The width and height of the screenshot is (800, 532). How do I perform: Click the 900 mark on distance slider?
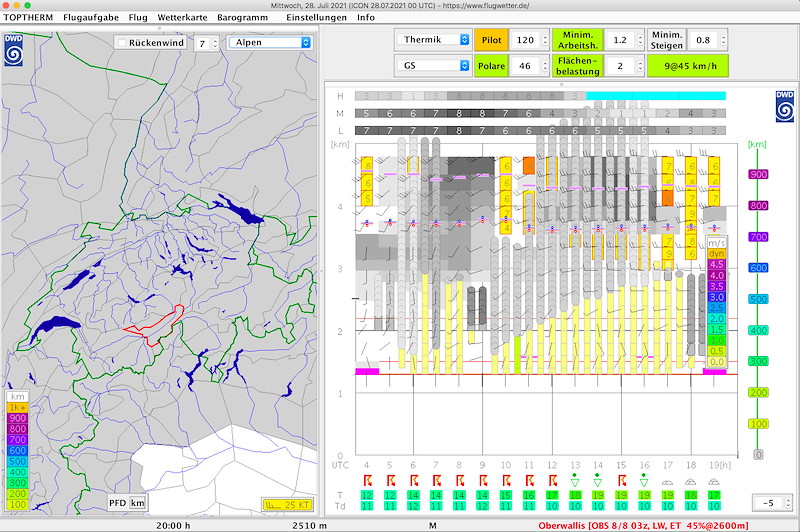(x=758, y=174)
